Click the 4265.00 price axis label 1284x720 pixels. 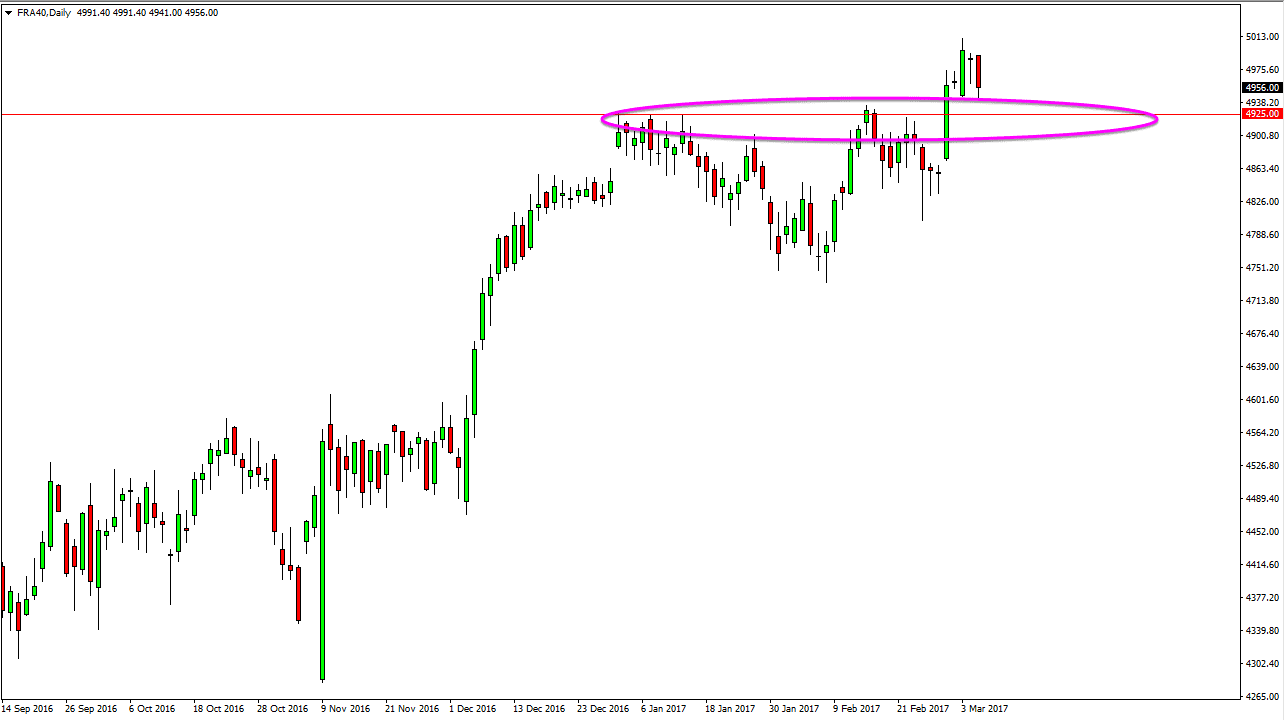pyautogui.click(x=1263, y=697)
